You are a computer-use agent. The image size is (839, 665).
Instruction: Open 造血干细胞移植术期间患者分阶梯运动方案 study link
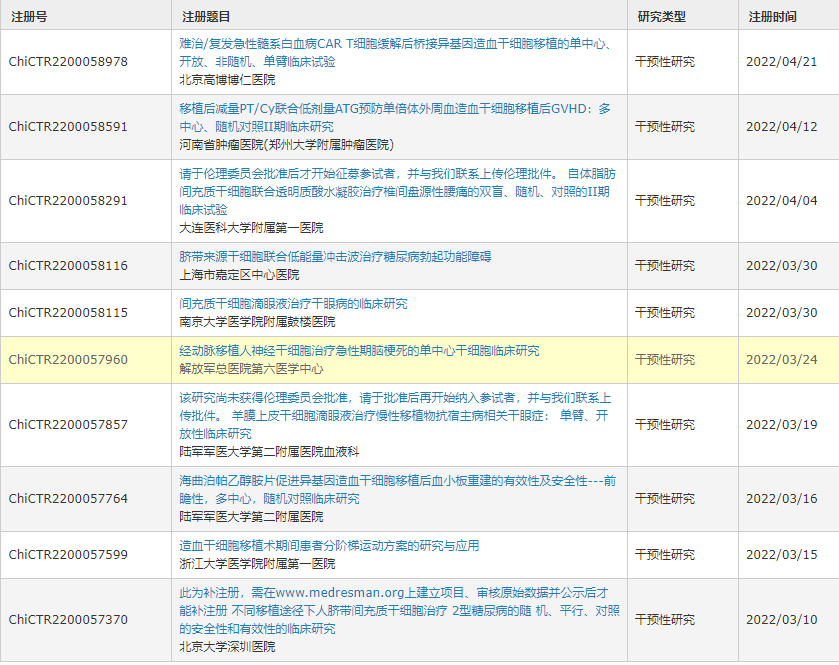pyautogui.click(x=329, y=546)
